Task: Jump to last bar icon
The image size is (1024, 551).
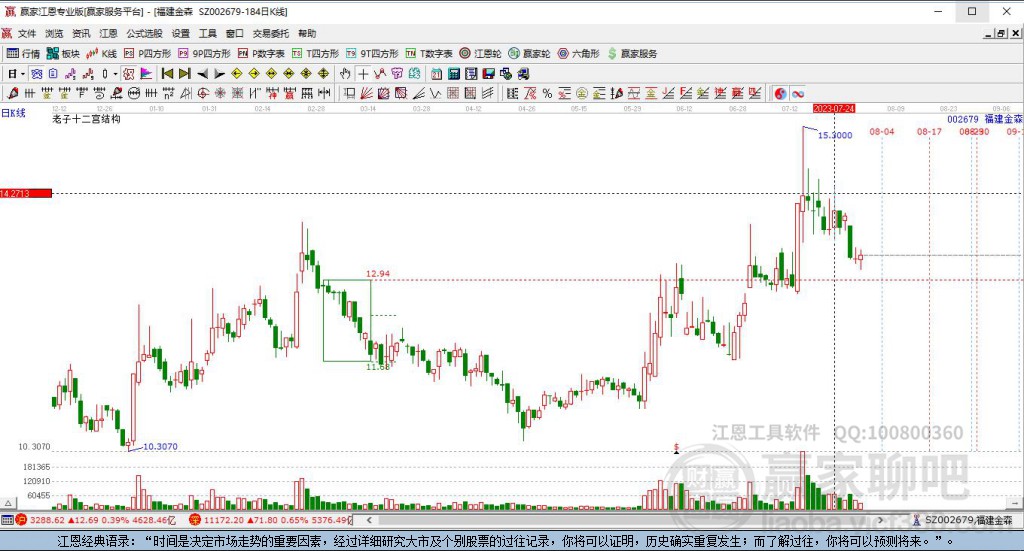Action: (185, 74)
